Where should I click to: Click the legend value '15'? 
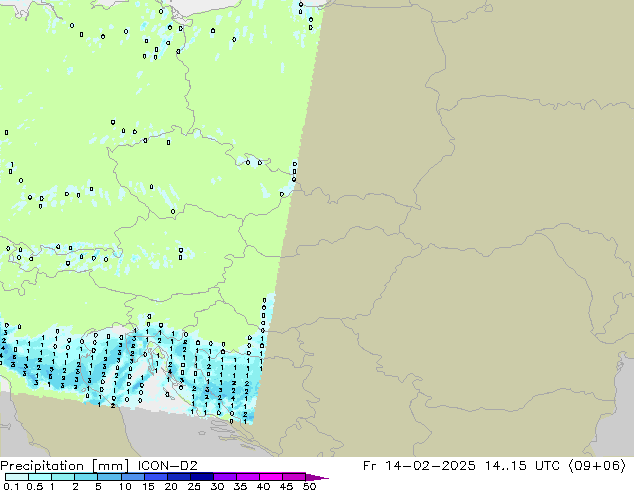148,486
